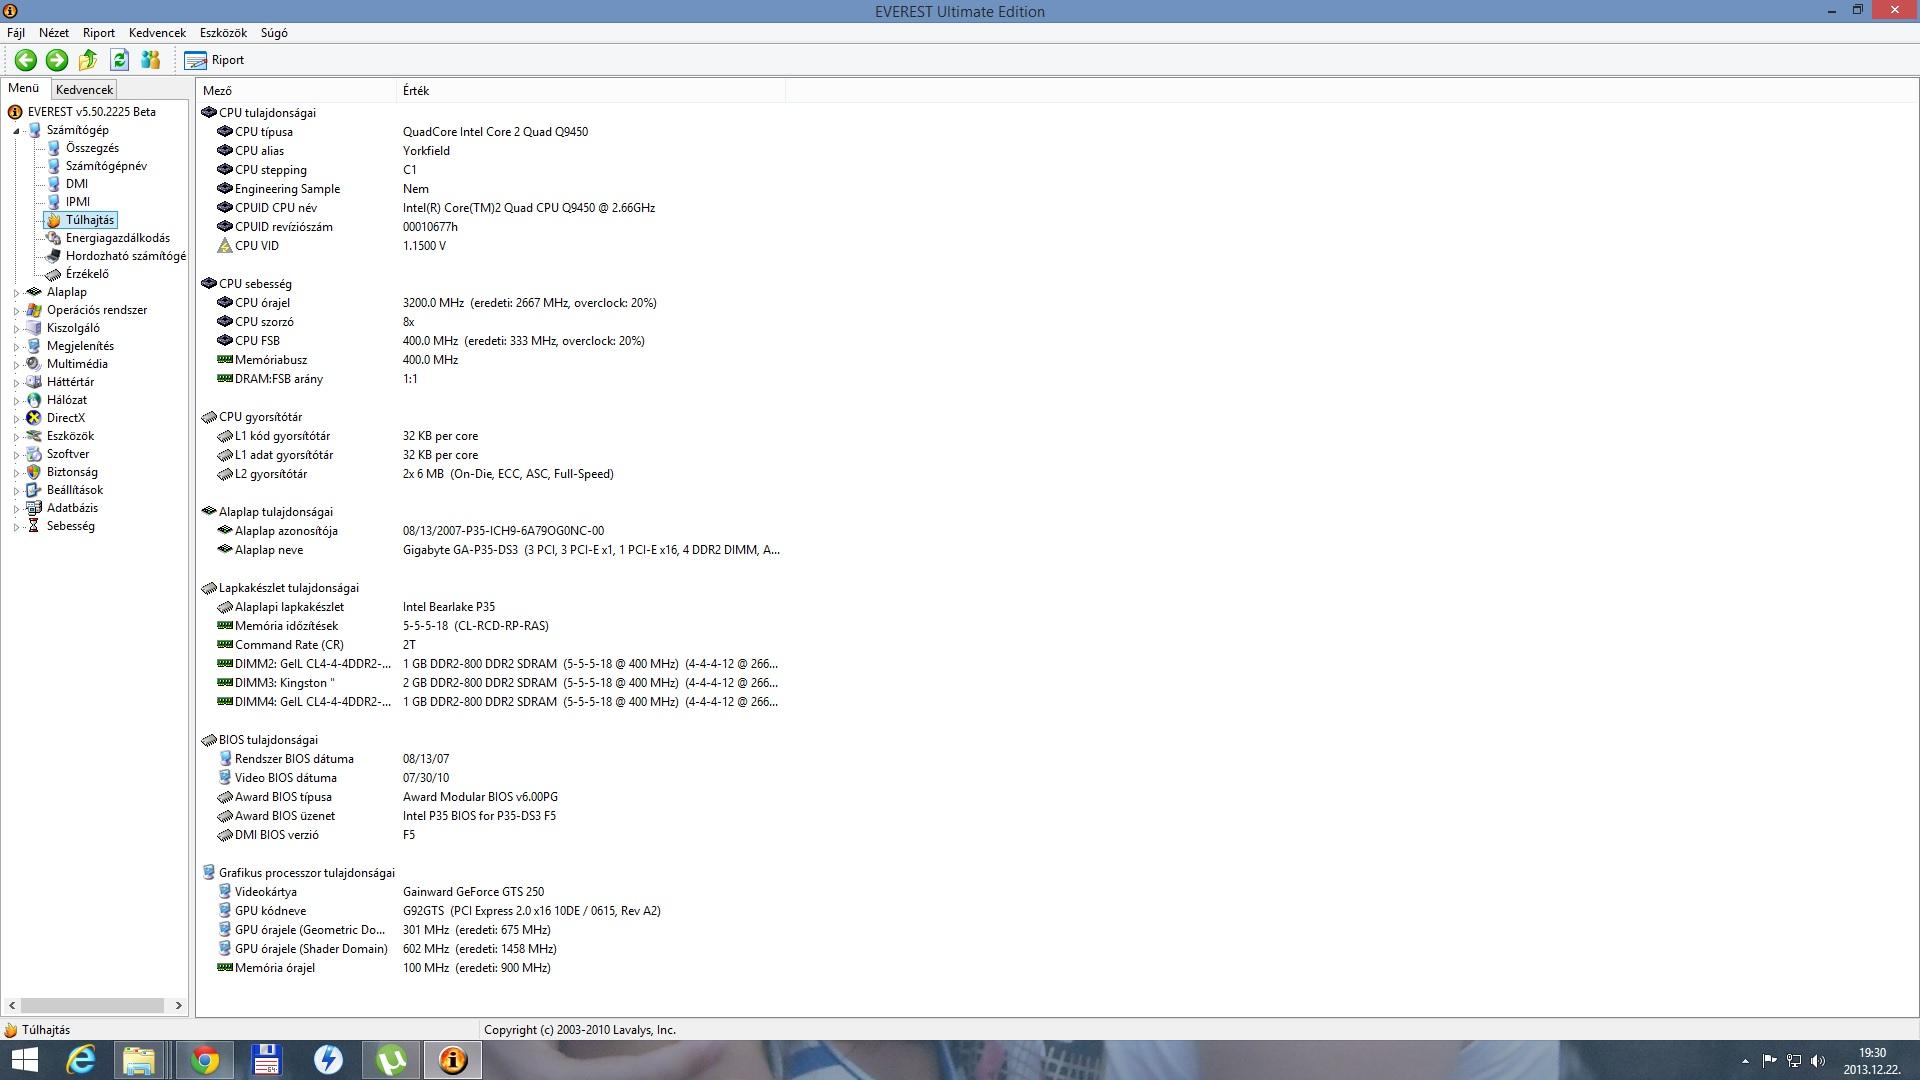Click the Beállítások icon in tree
Screen dimensions: 1920x1080
(x=34, y=490)
